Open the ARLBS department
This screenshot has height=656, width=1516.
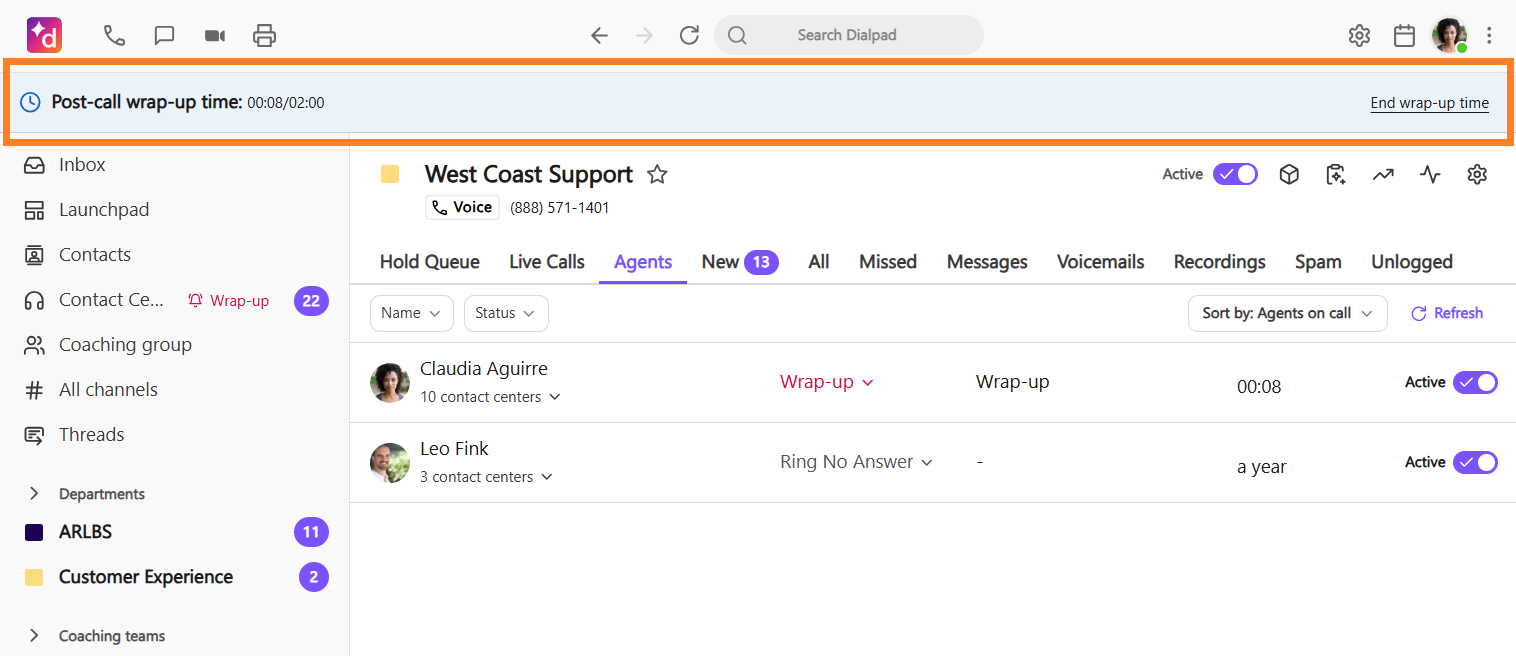(x=85, y=532)
